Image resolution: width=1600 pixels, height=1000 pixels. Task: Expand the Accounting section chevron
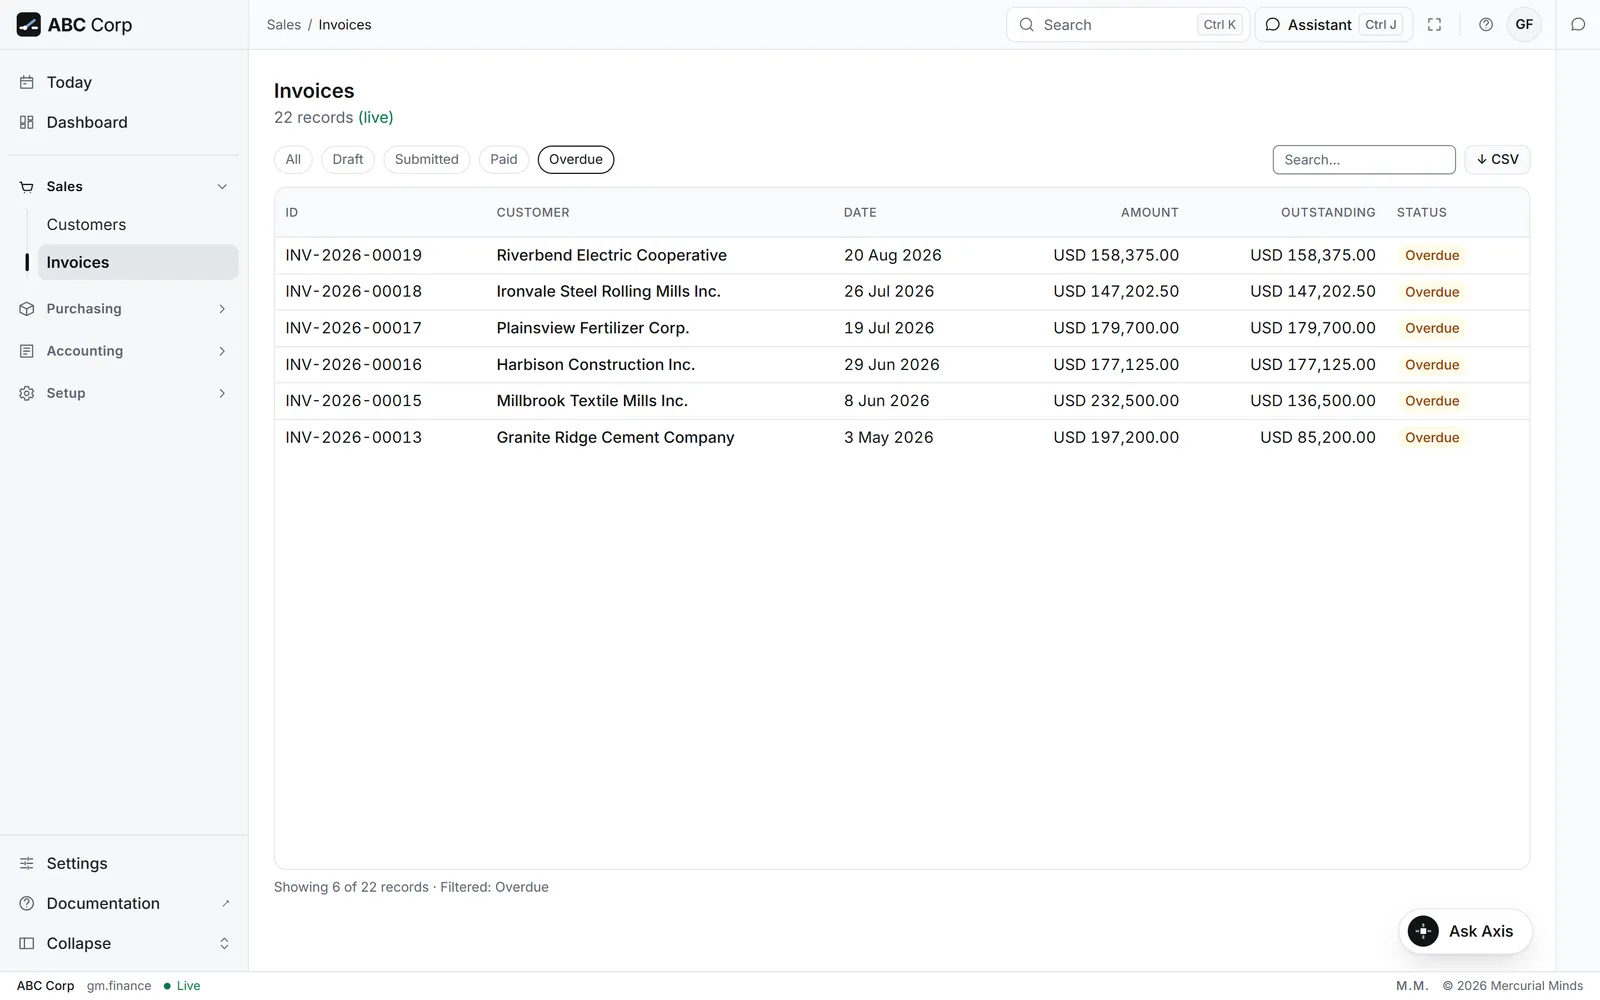point(222,351)
